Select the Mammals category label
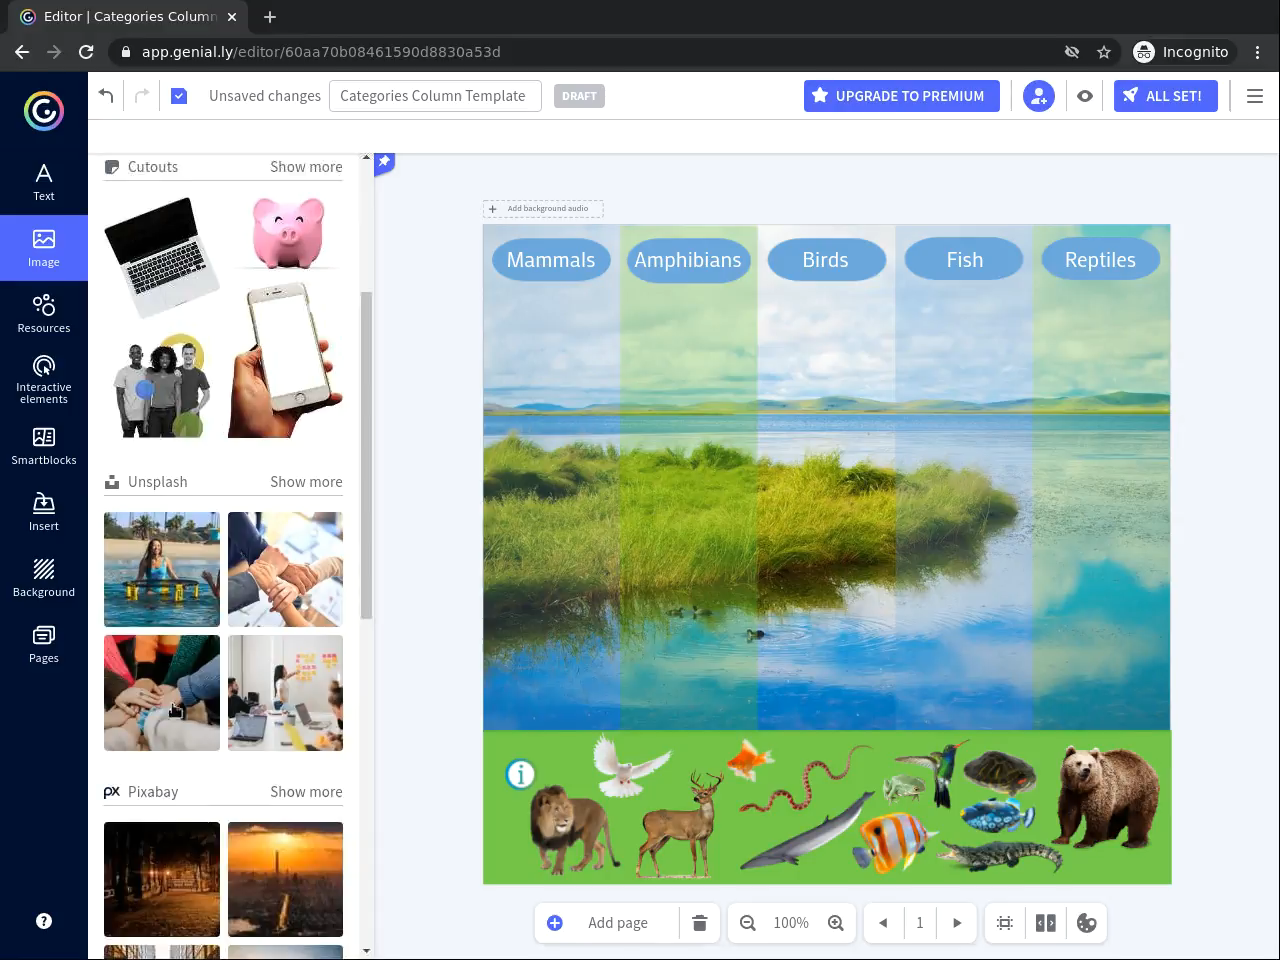Viewport: 1280px width, 960px height. coord(551,260)
